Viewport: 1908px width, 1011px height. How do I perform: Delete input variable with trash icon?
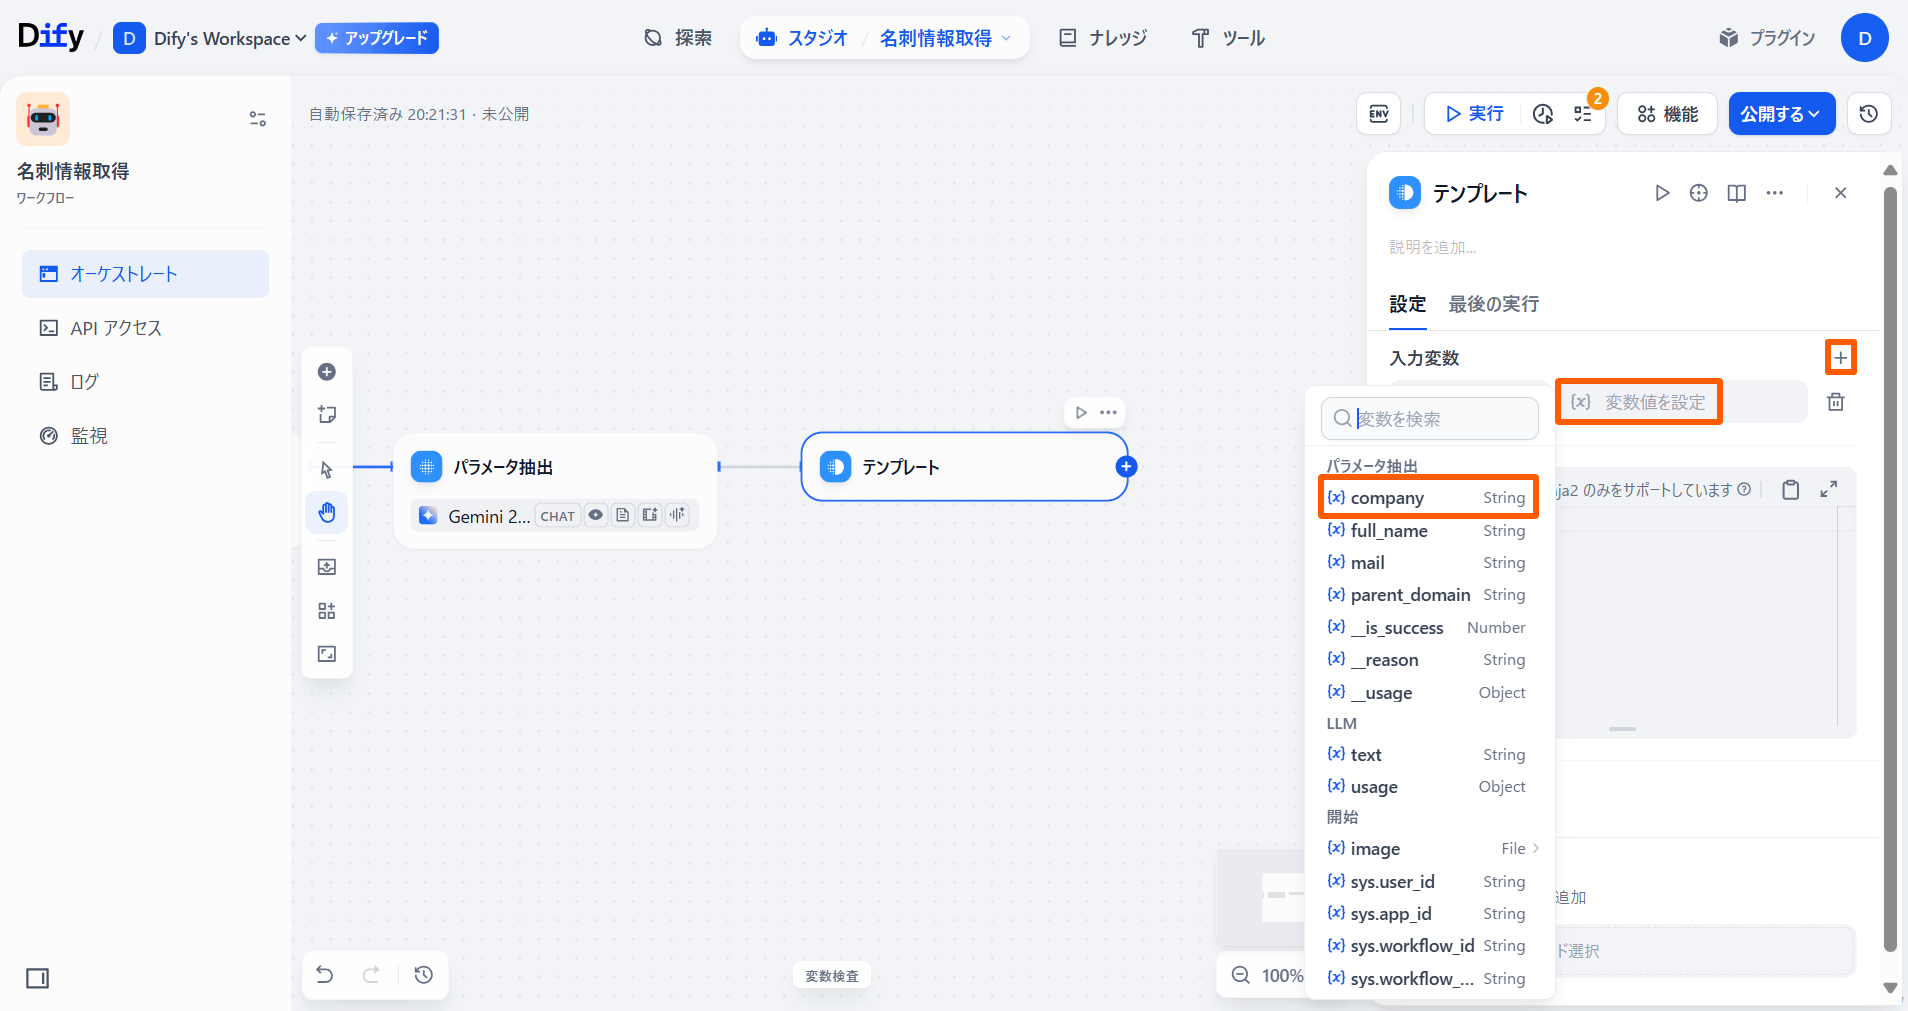tap(1835, 402)
